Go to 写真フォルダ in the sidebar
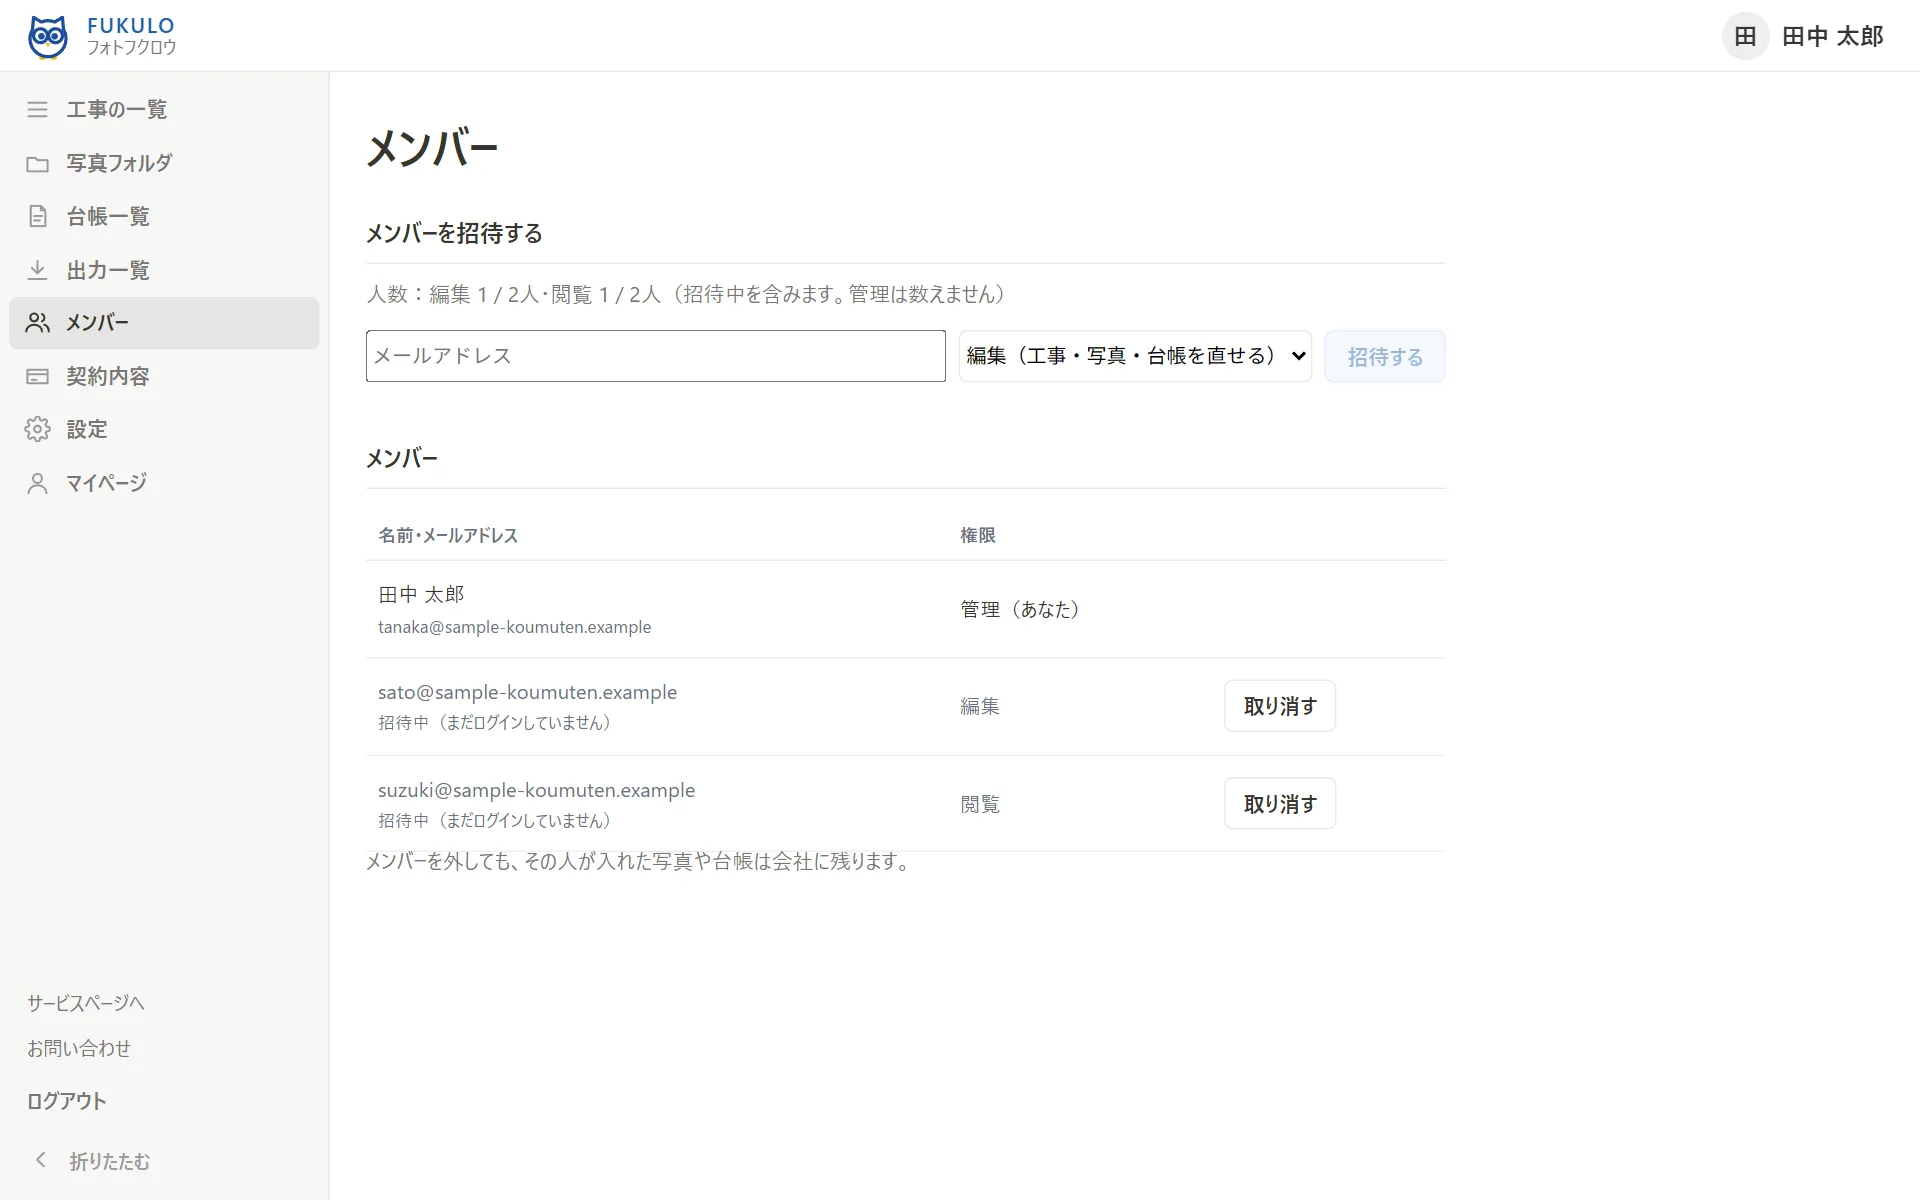This screenshot has height=1200, width=1920. [164, 163]
